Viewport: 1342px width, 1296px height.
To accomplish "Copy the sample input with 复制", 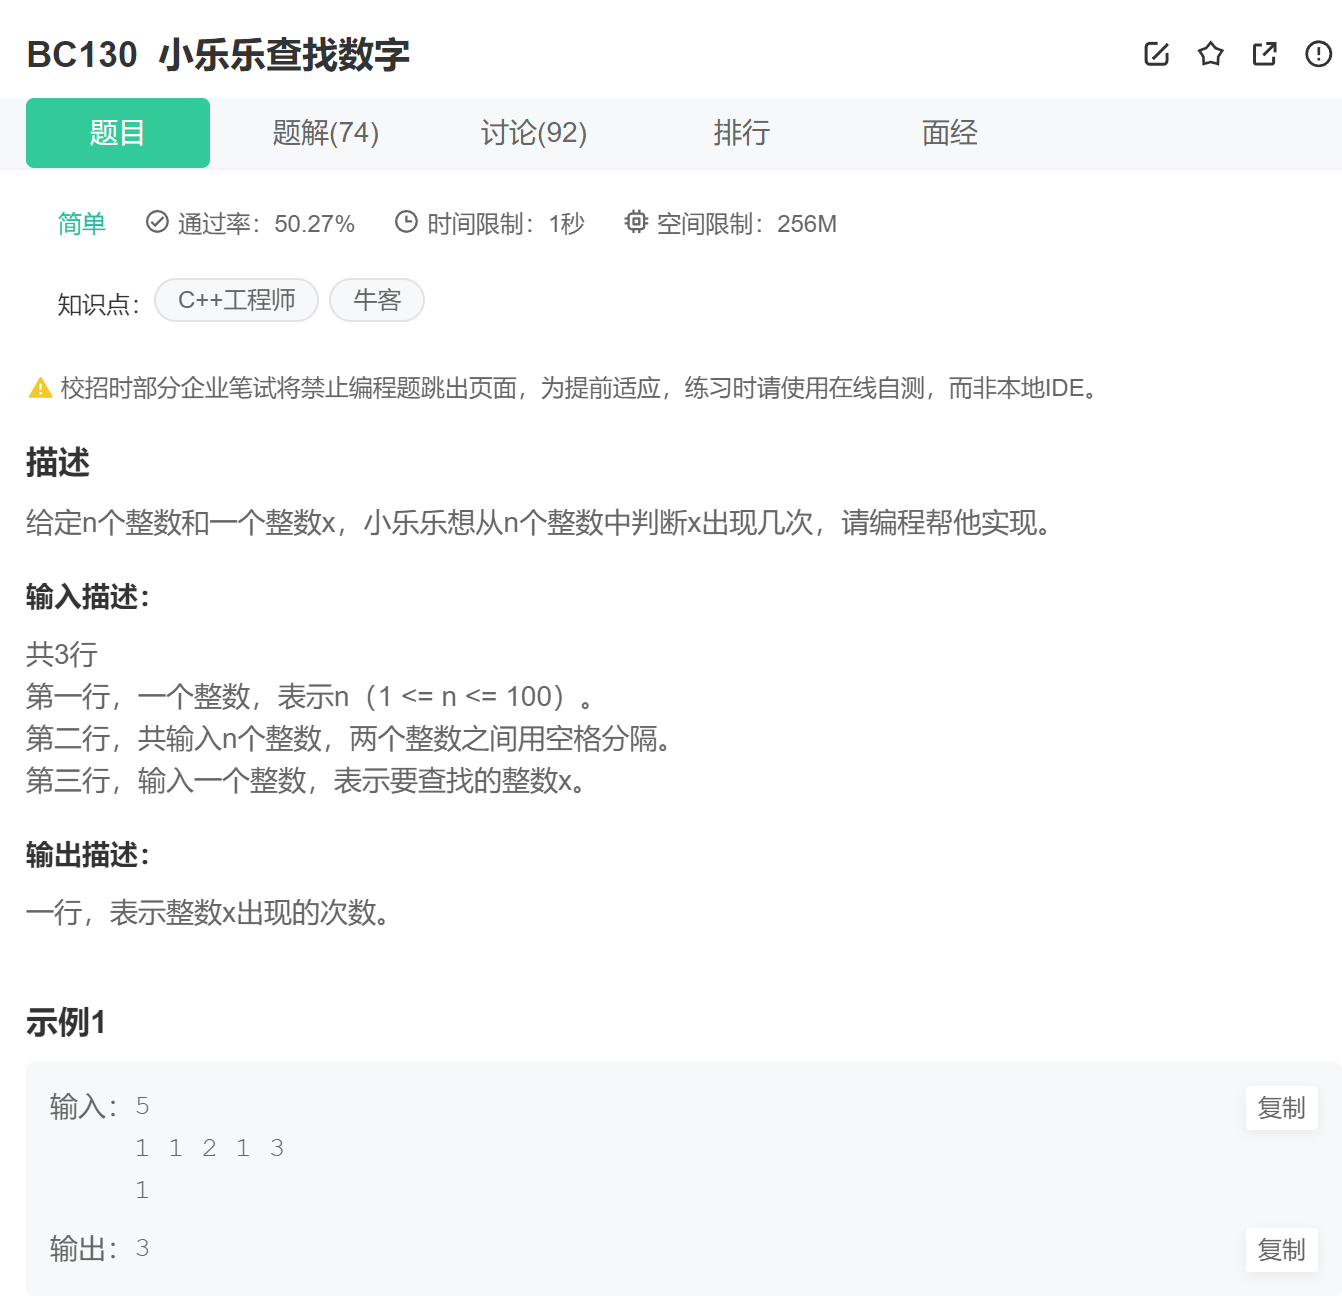I will pos(1282,1108).
